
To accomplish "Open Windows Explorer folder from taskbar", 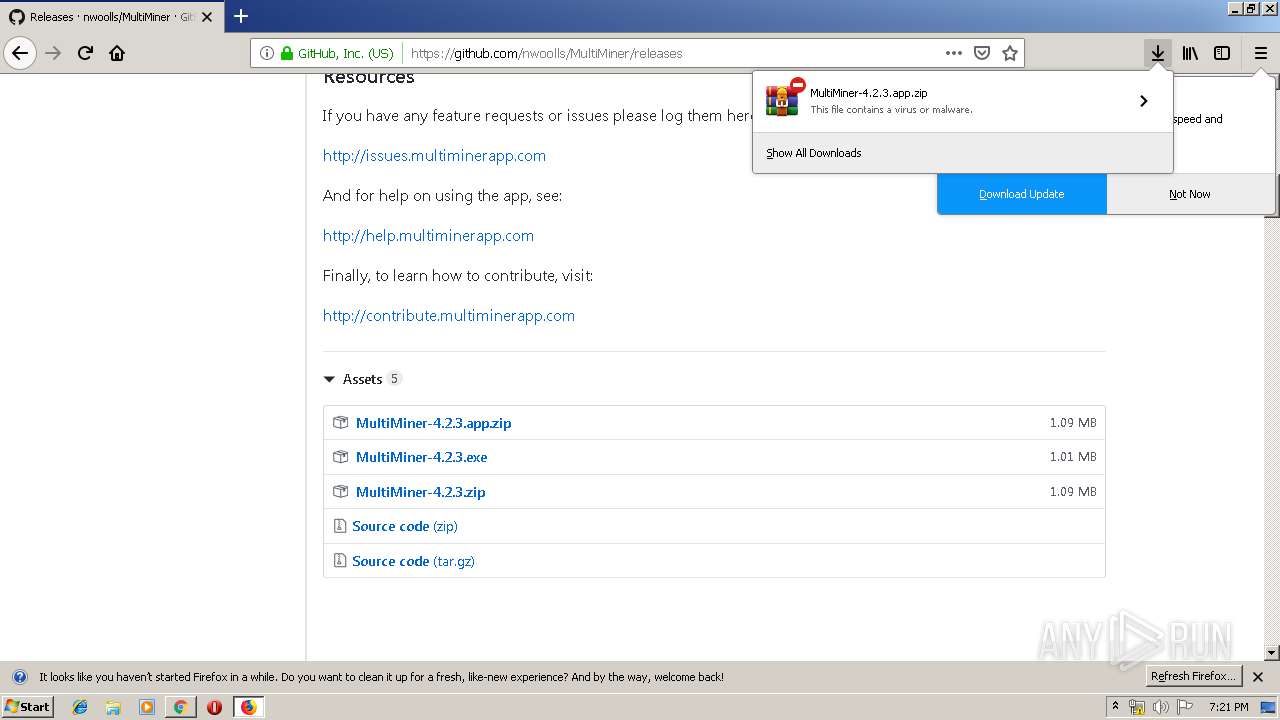I will coord(113,707).
